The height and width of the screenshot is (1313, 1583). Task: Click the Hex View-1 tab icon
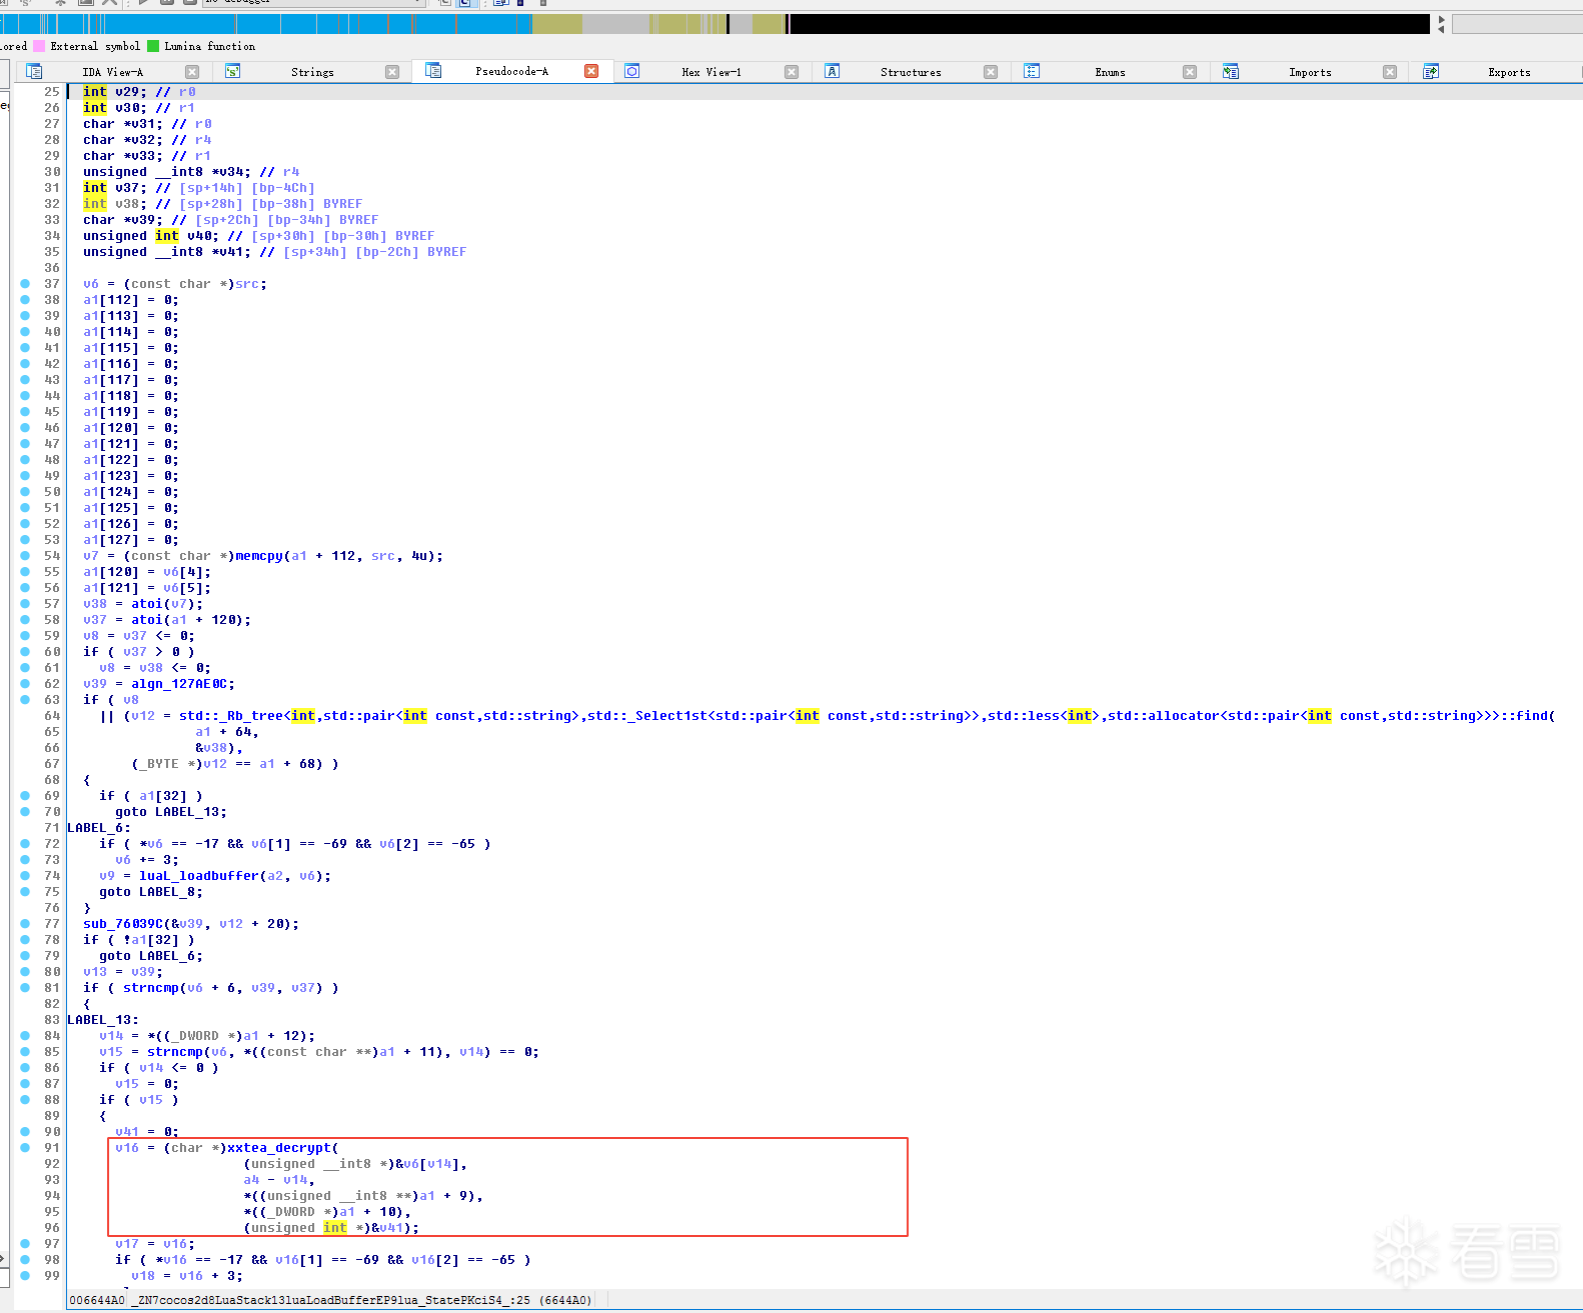[x=632, y=71]
